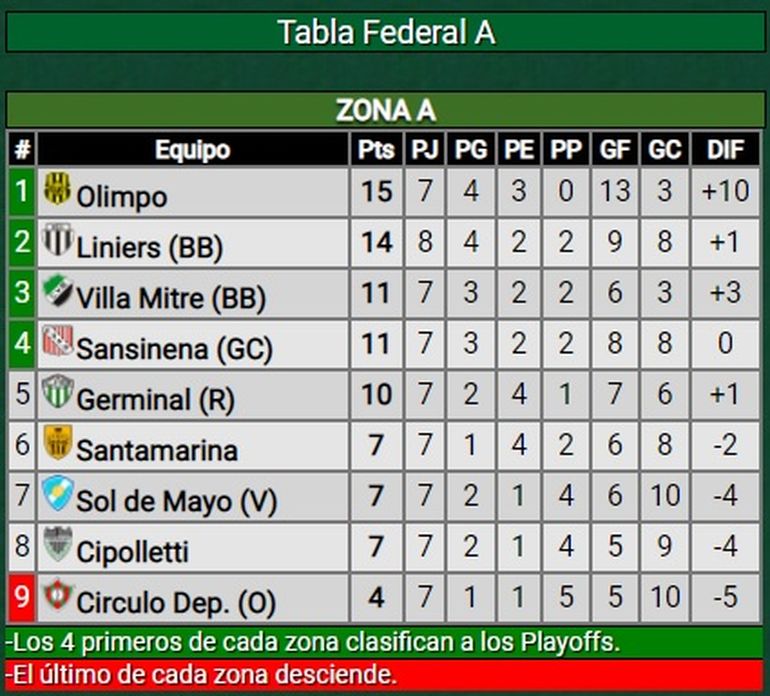This screenshot has height=696, width=770.
Task: Click the green Playoffs classification note
Action: click(x=385, y=642)
